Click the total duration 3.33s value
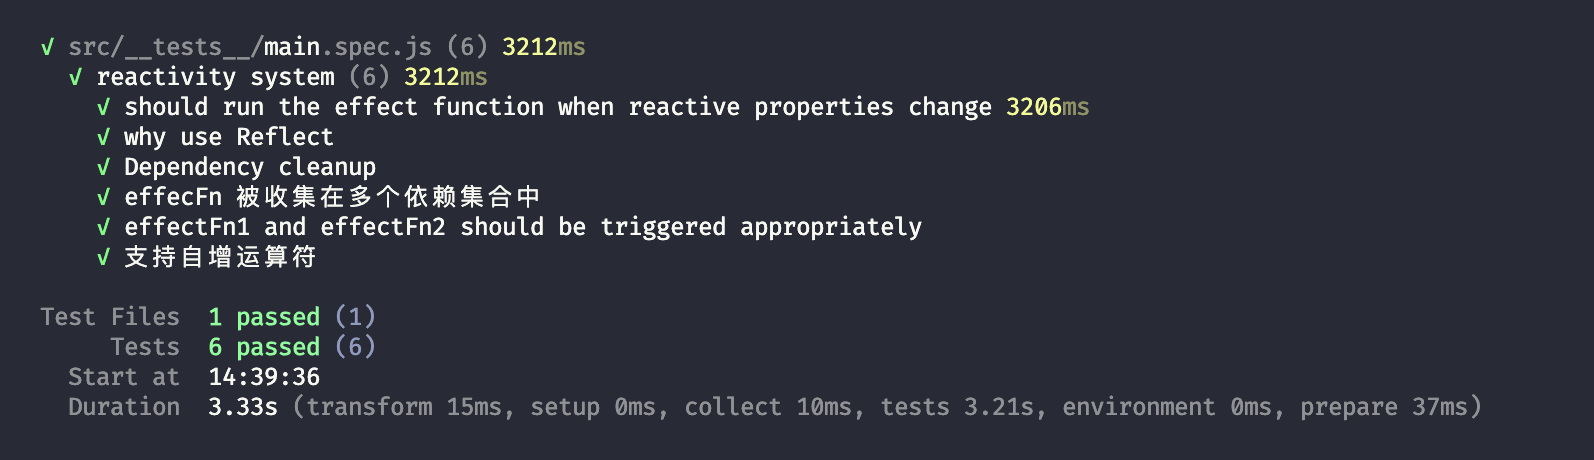 (x=243, y=407)
